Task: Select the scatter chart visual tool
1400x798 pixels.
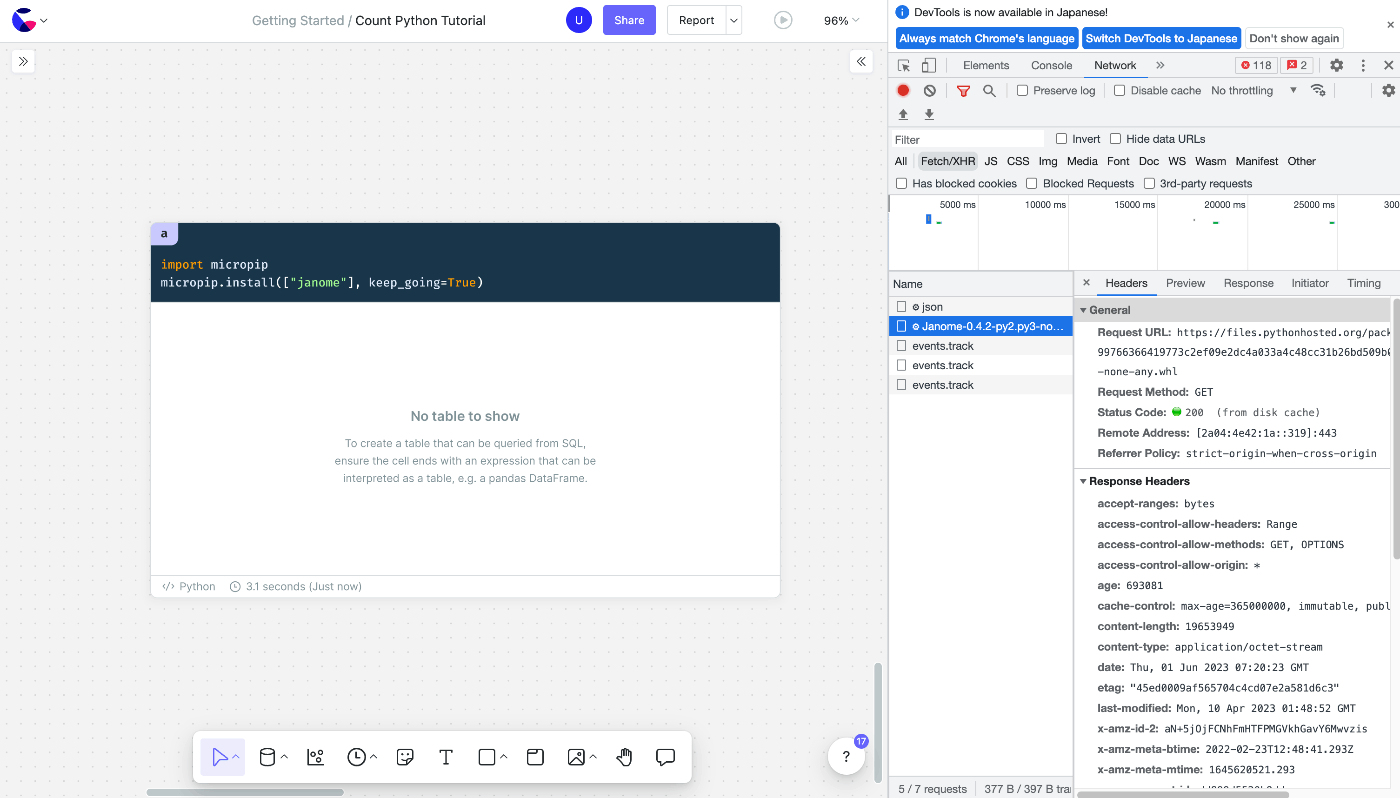Action: point(315,757)
